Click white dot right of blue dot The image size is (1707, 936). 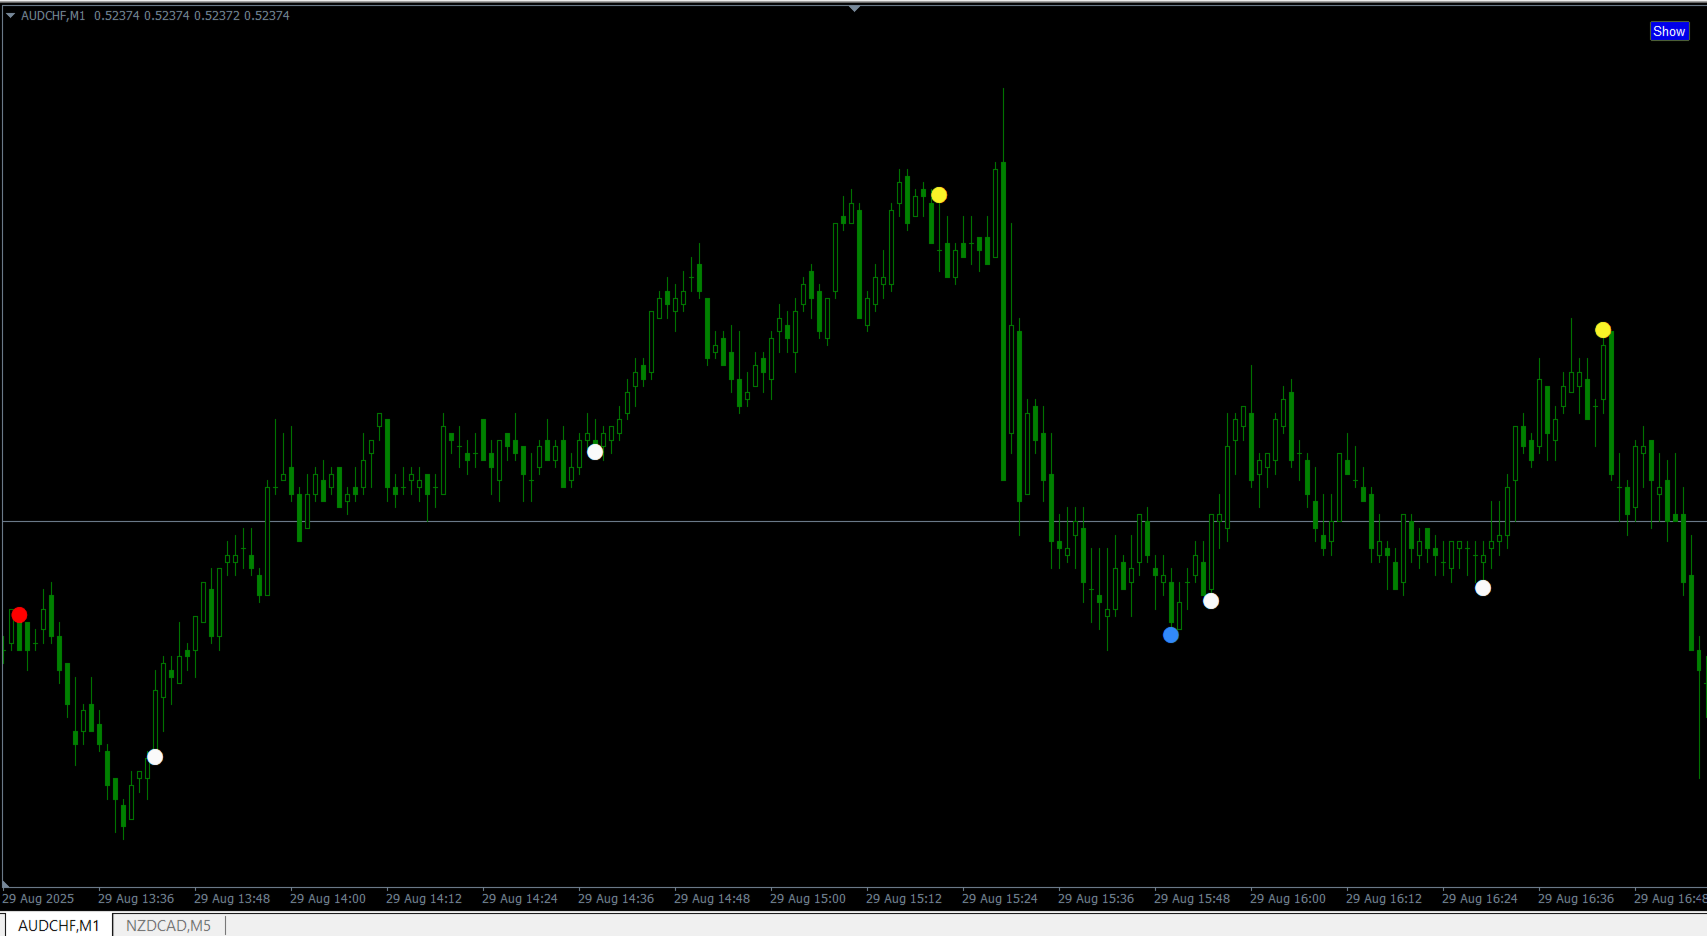[x=1211, y=601]
